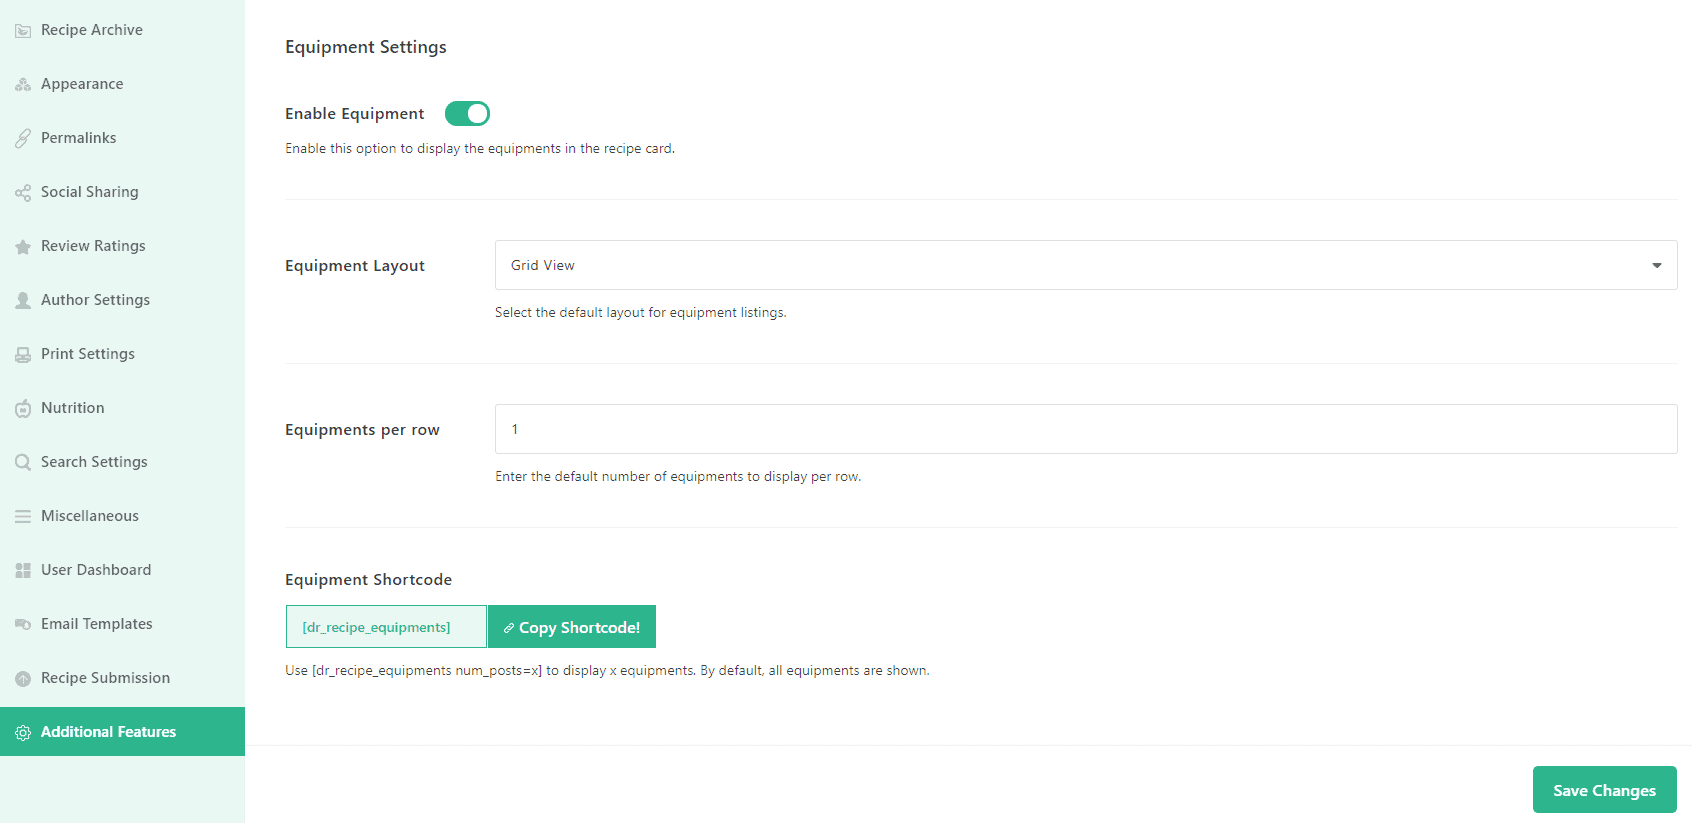Click the Print Settings printer icon
Screen dimensions: 1692x823
coord(23,355)
